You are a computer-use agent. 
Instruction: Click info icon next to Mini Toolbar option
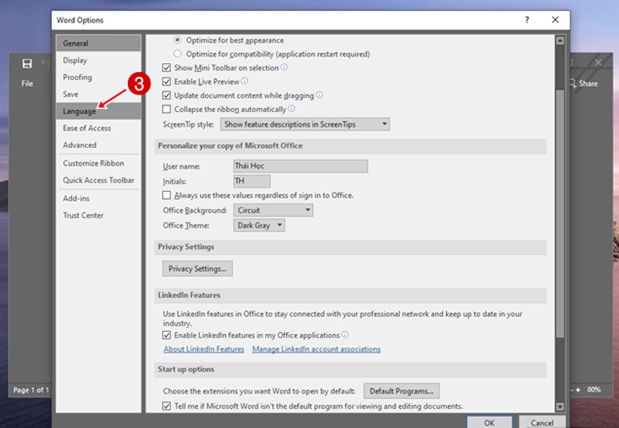point(284,67)
